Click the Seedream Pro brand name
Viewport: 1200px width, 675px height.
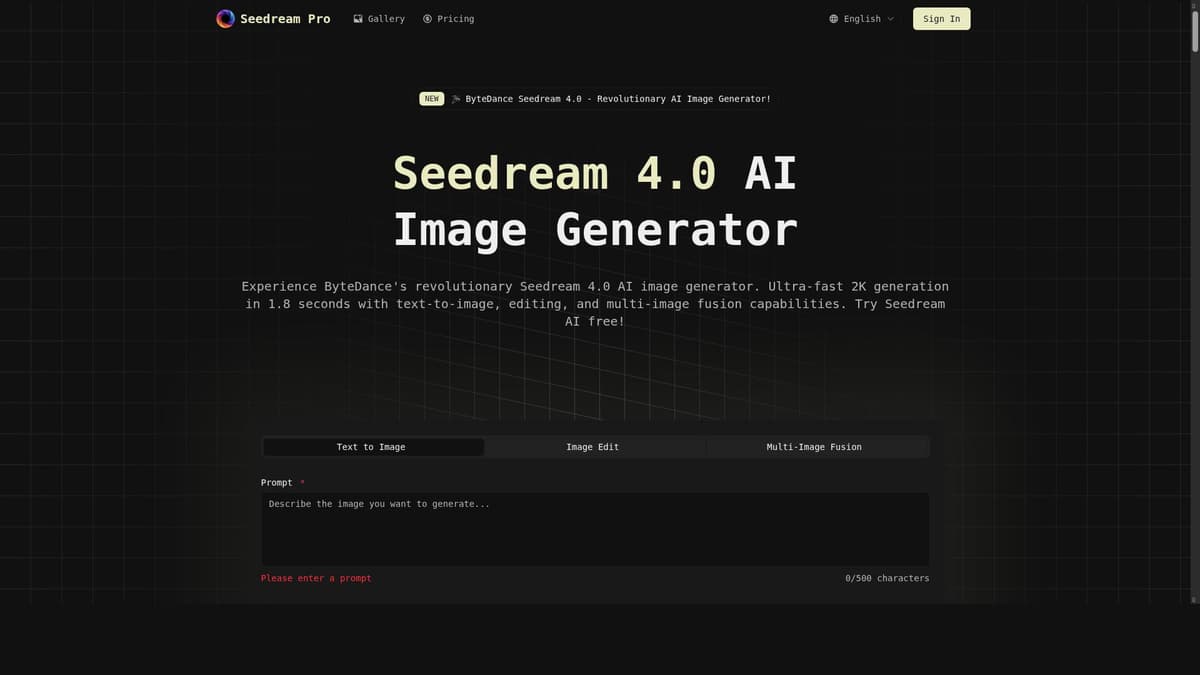pyautogui.click(x=285, y=18)
